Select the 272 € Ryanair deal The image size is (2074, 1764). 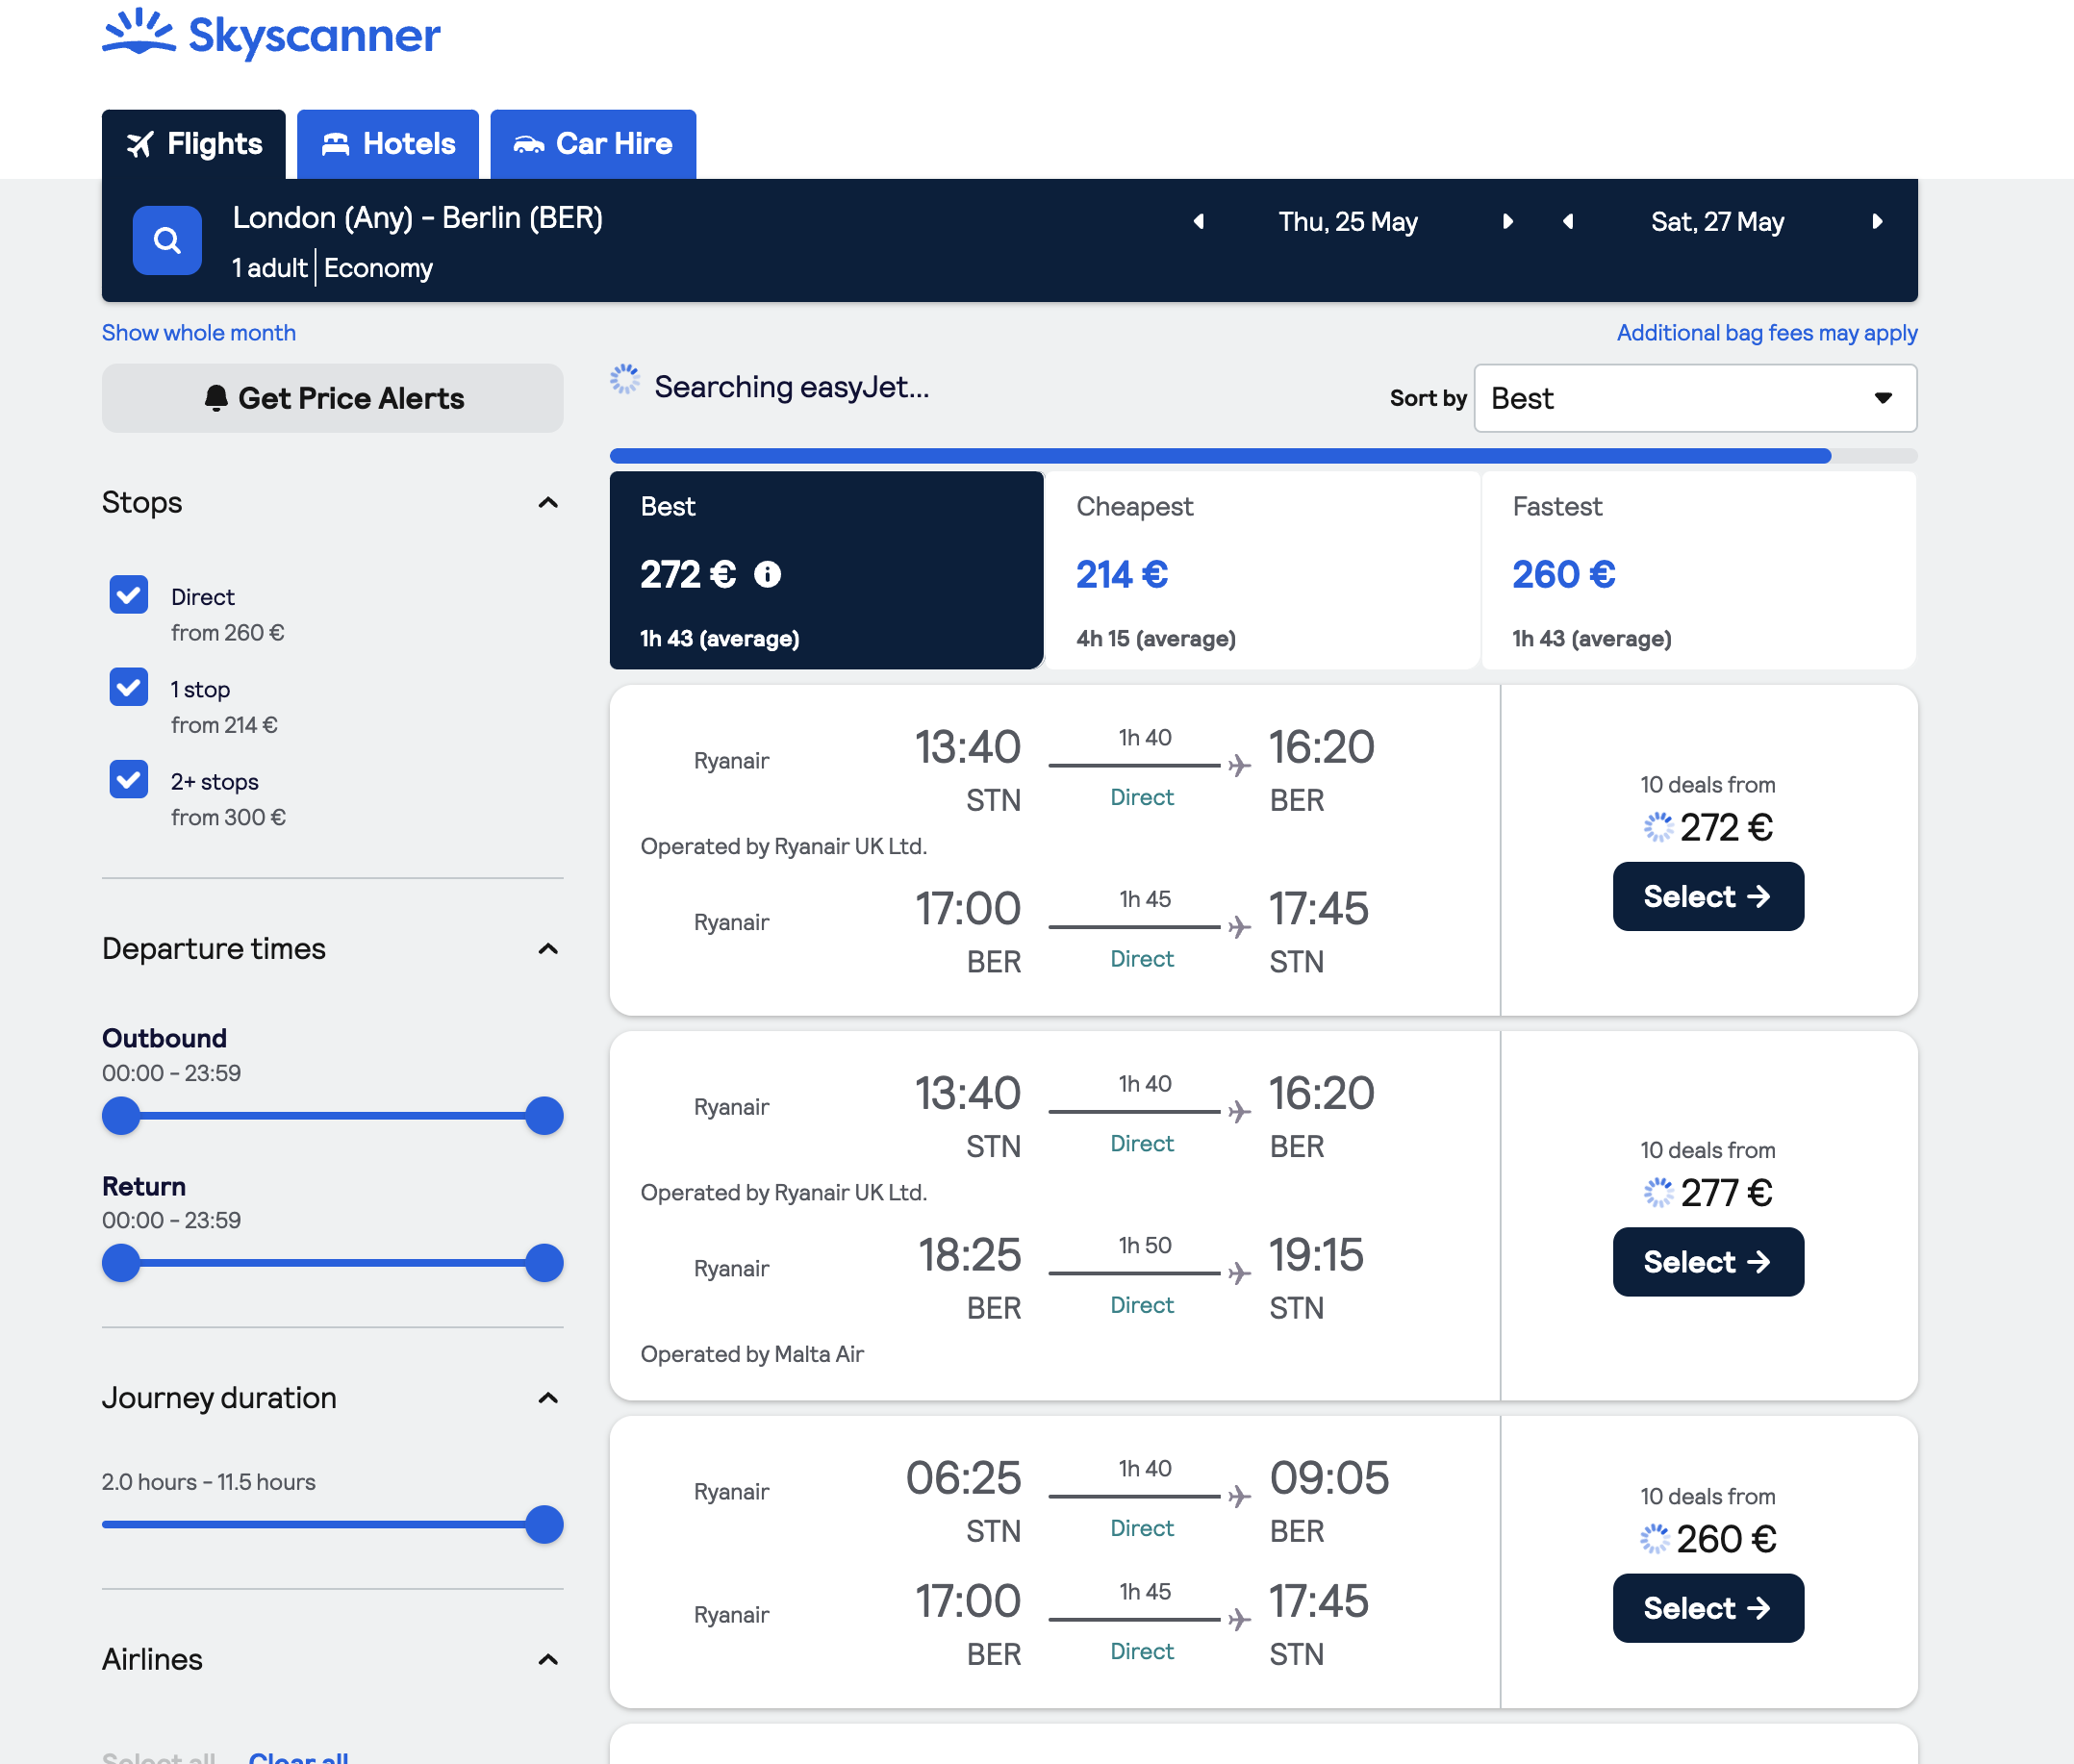(x=1708, y=897)
